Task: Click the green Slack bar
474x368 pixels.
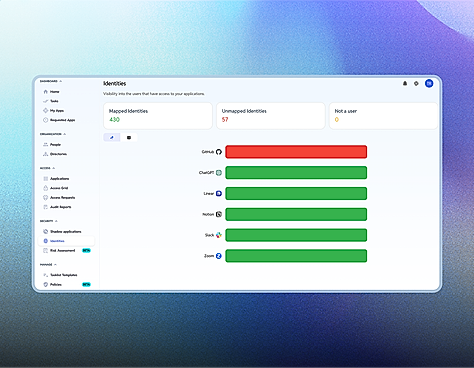Action: click(x=296, y=235)
